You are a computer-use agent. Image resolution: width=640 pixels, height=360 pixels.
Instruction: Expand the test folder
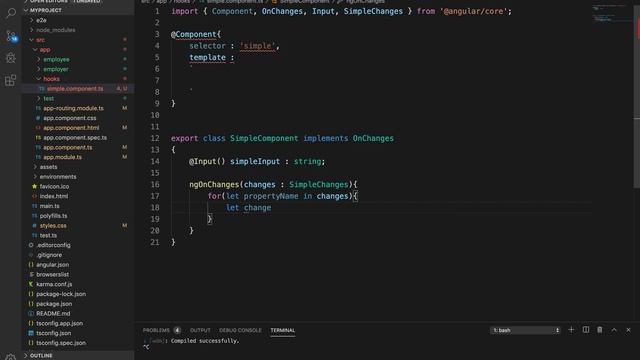coord(49,98)
